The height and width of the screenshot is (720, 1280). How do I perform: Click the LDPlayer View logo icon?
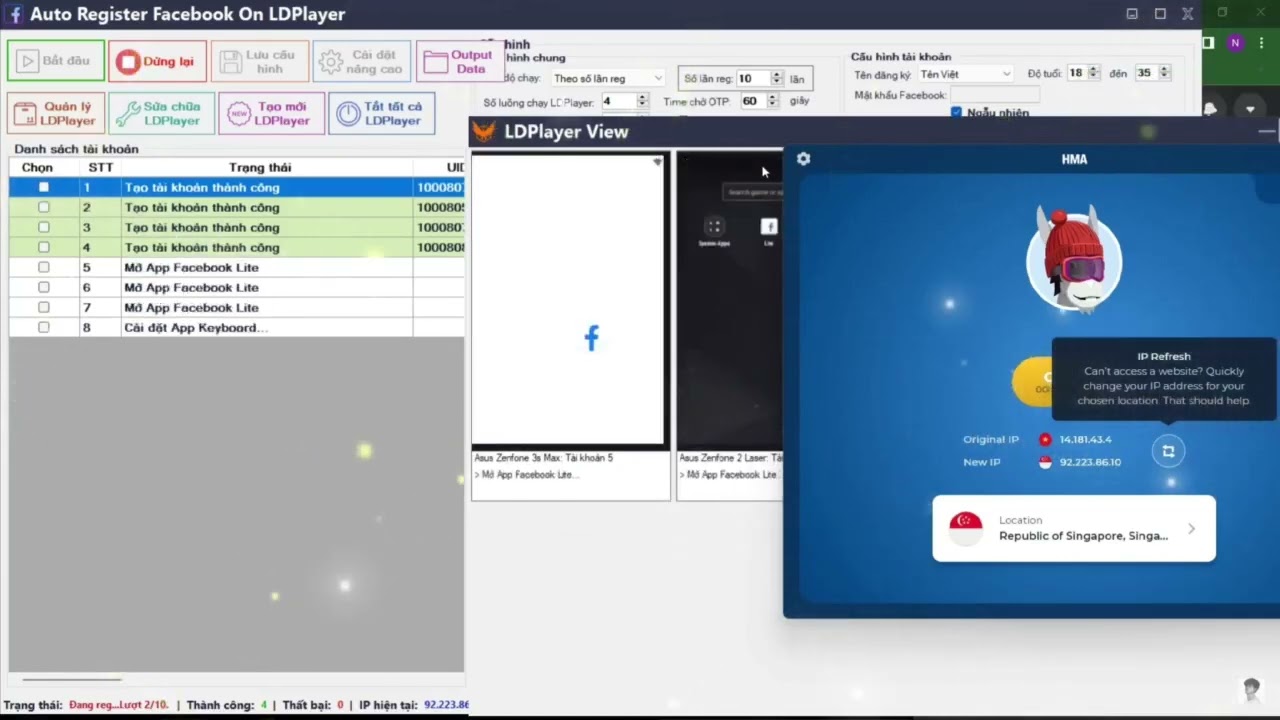point(484,131)
